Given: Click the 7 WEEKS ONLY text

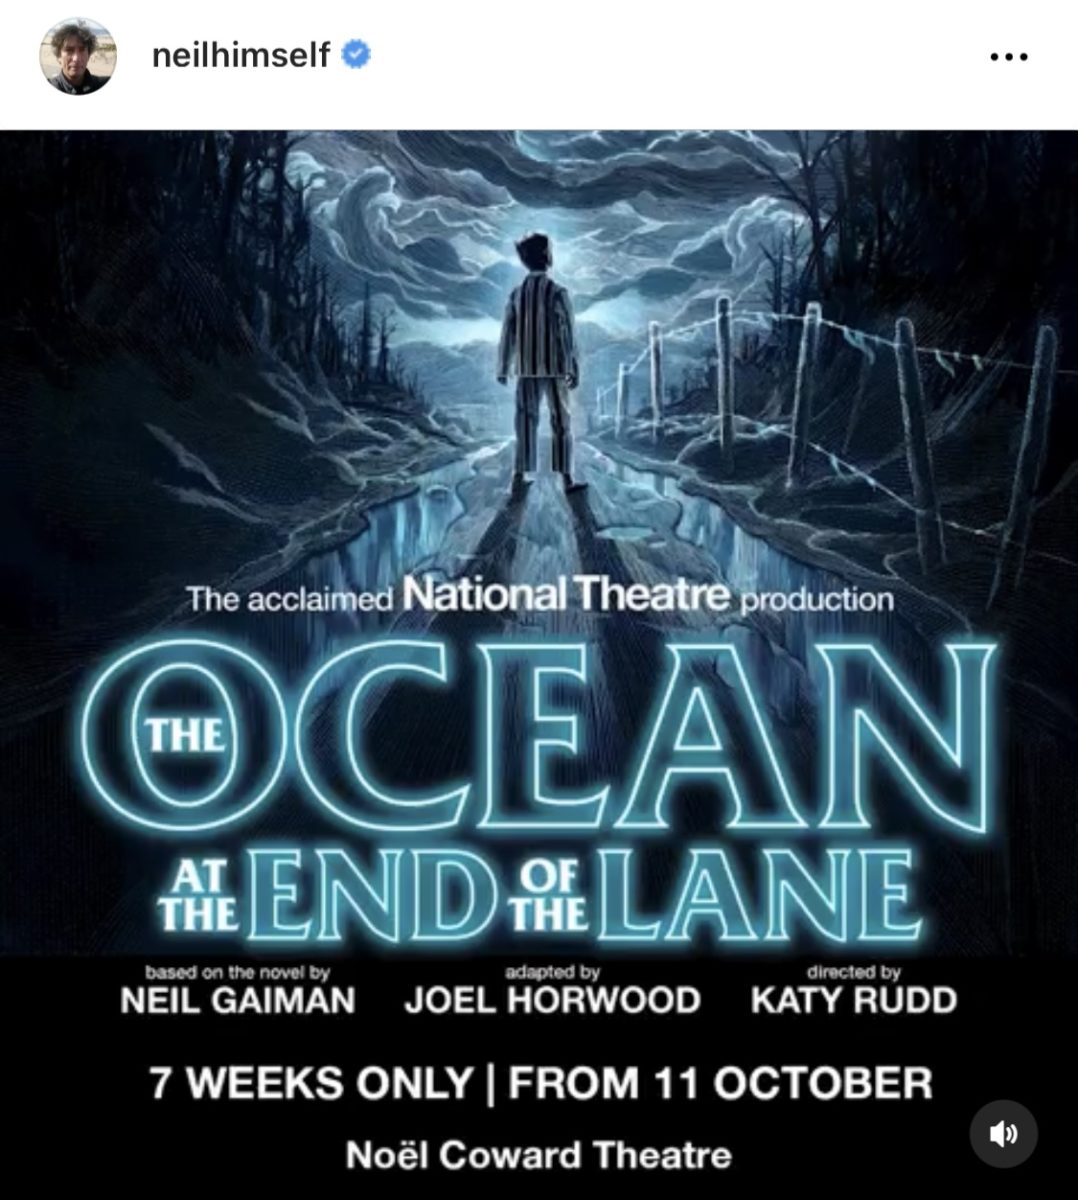Looking at the screenshot, I should [311, 1083].
